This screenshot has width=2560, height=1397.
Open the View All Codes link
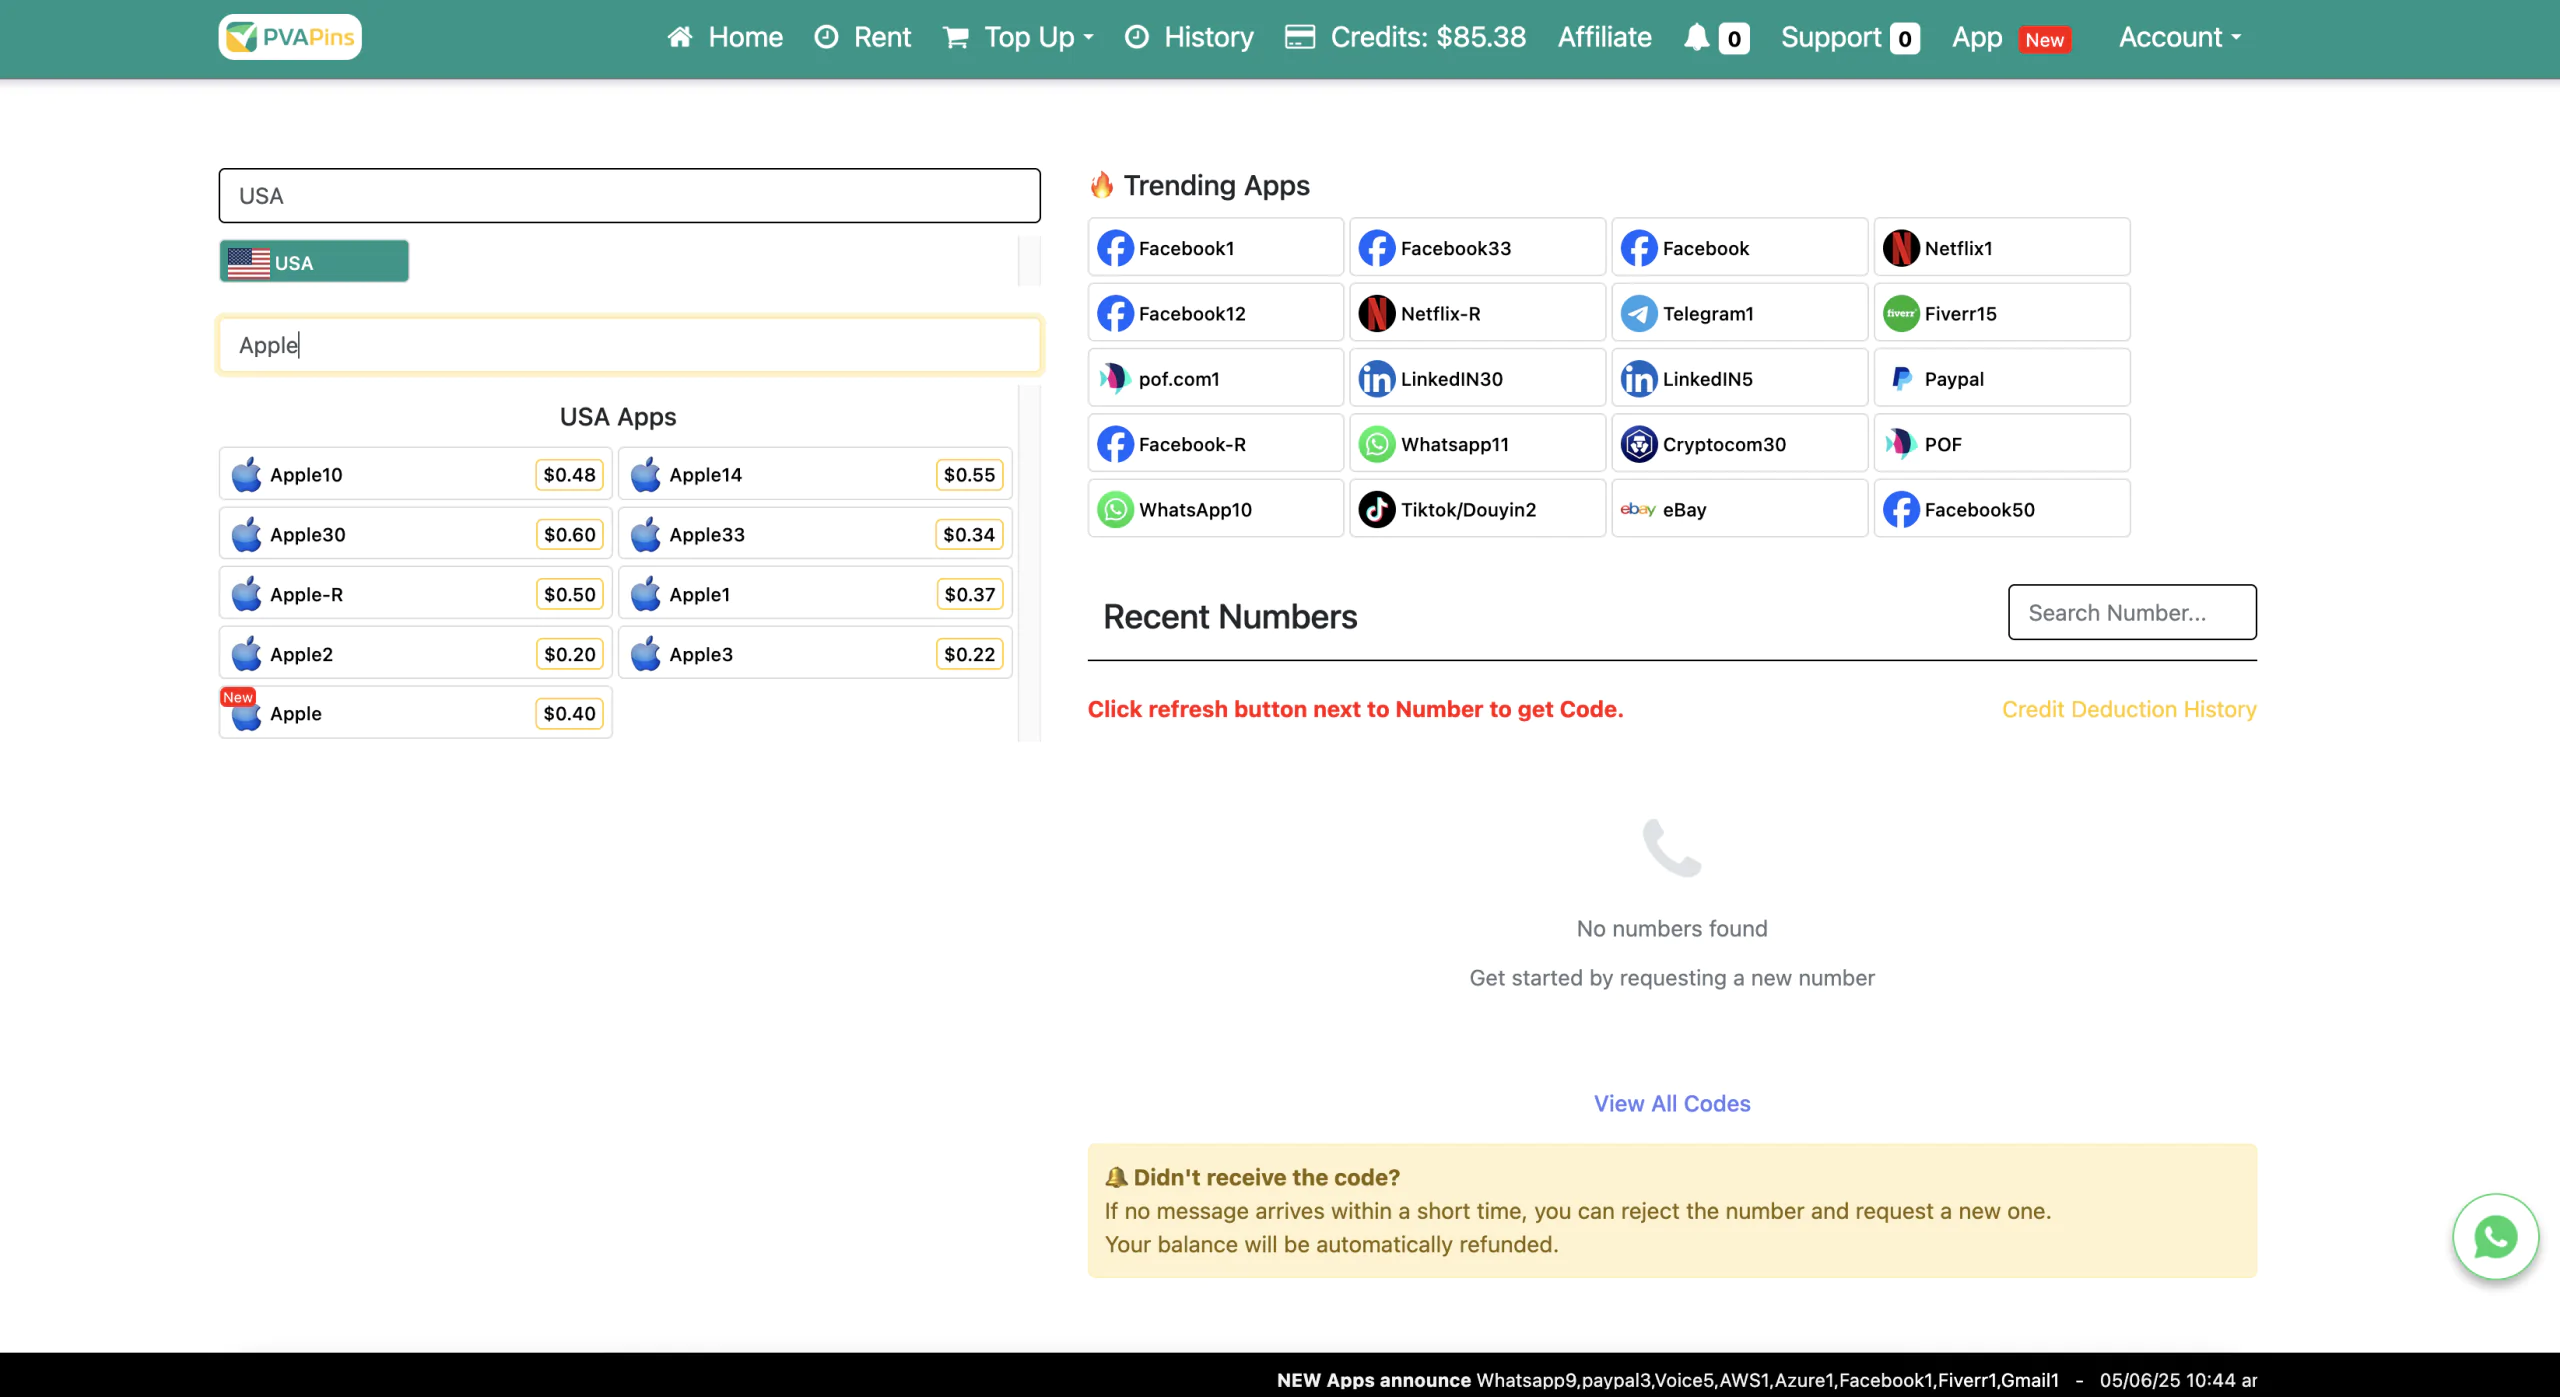click(x=1672, y=1103)
